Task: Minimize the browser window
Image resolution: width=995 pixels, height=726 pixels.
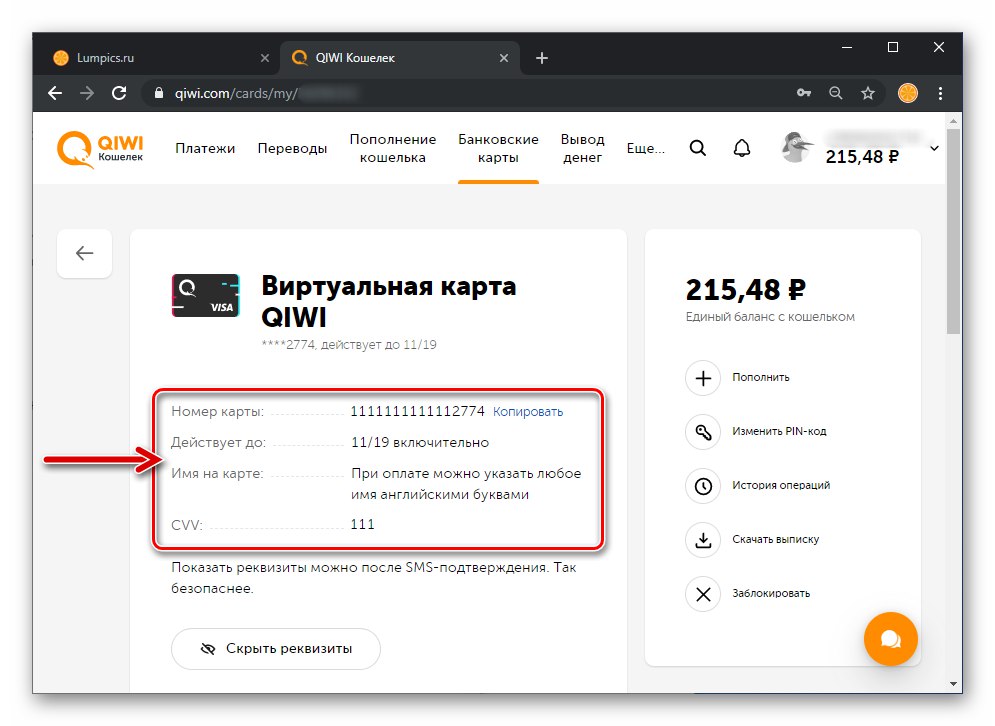Action: (x=847, y=48)
